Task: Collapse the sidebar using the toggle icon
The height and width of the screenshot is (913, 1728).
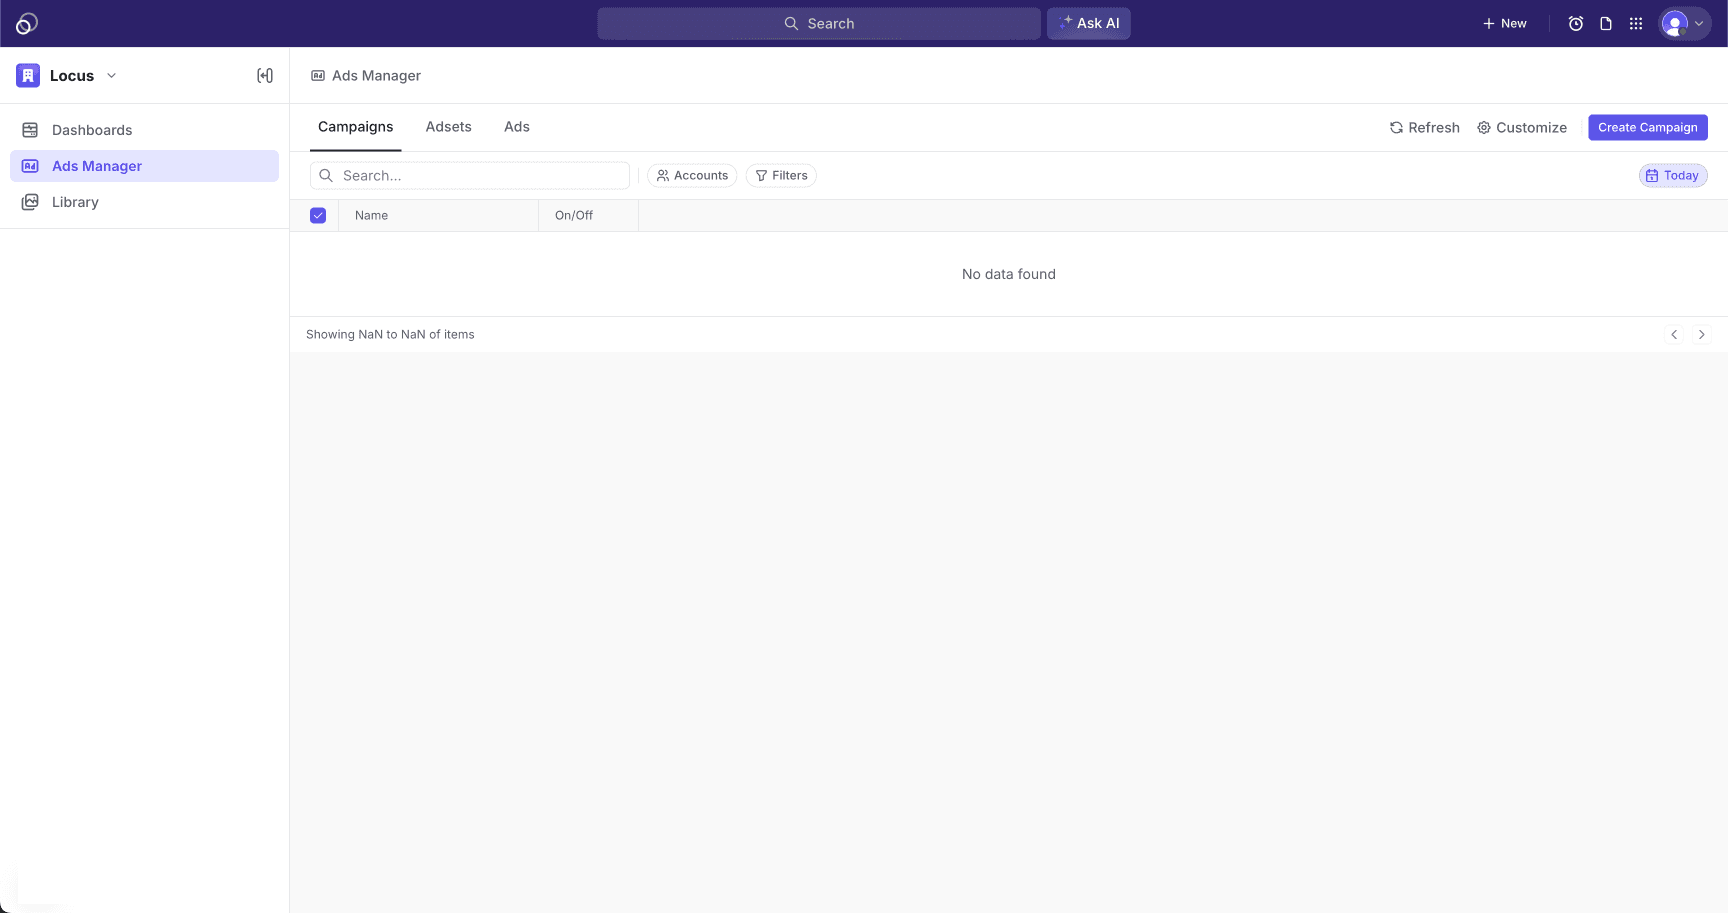Action: [265, 76]
